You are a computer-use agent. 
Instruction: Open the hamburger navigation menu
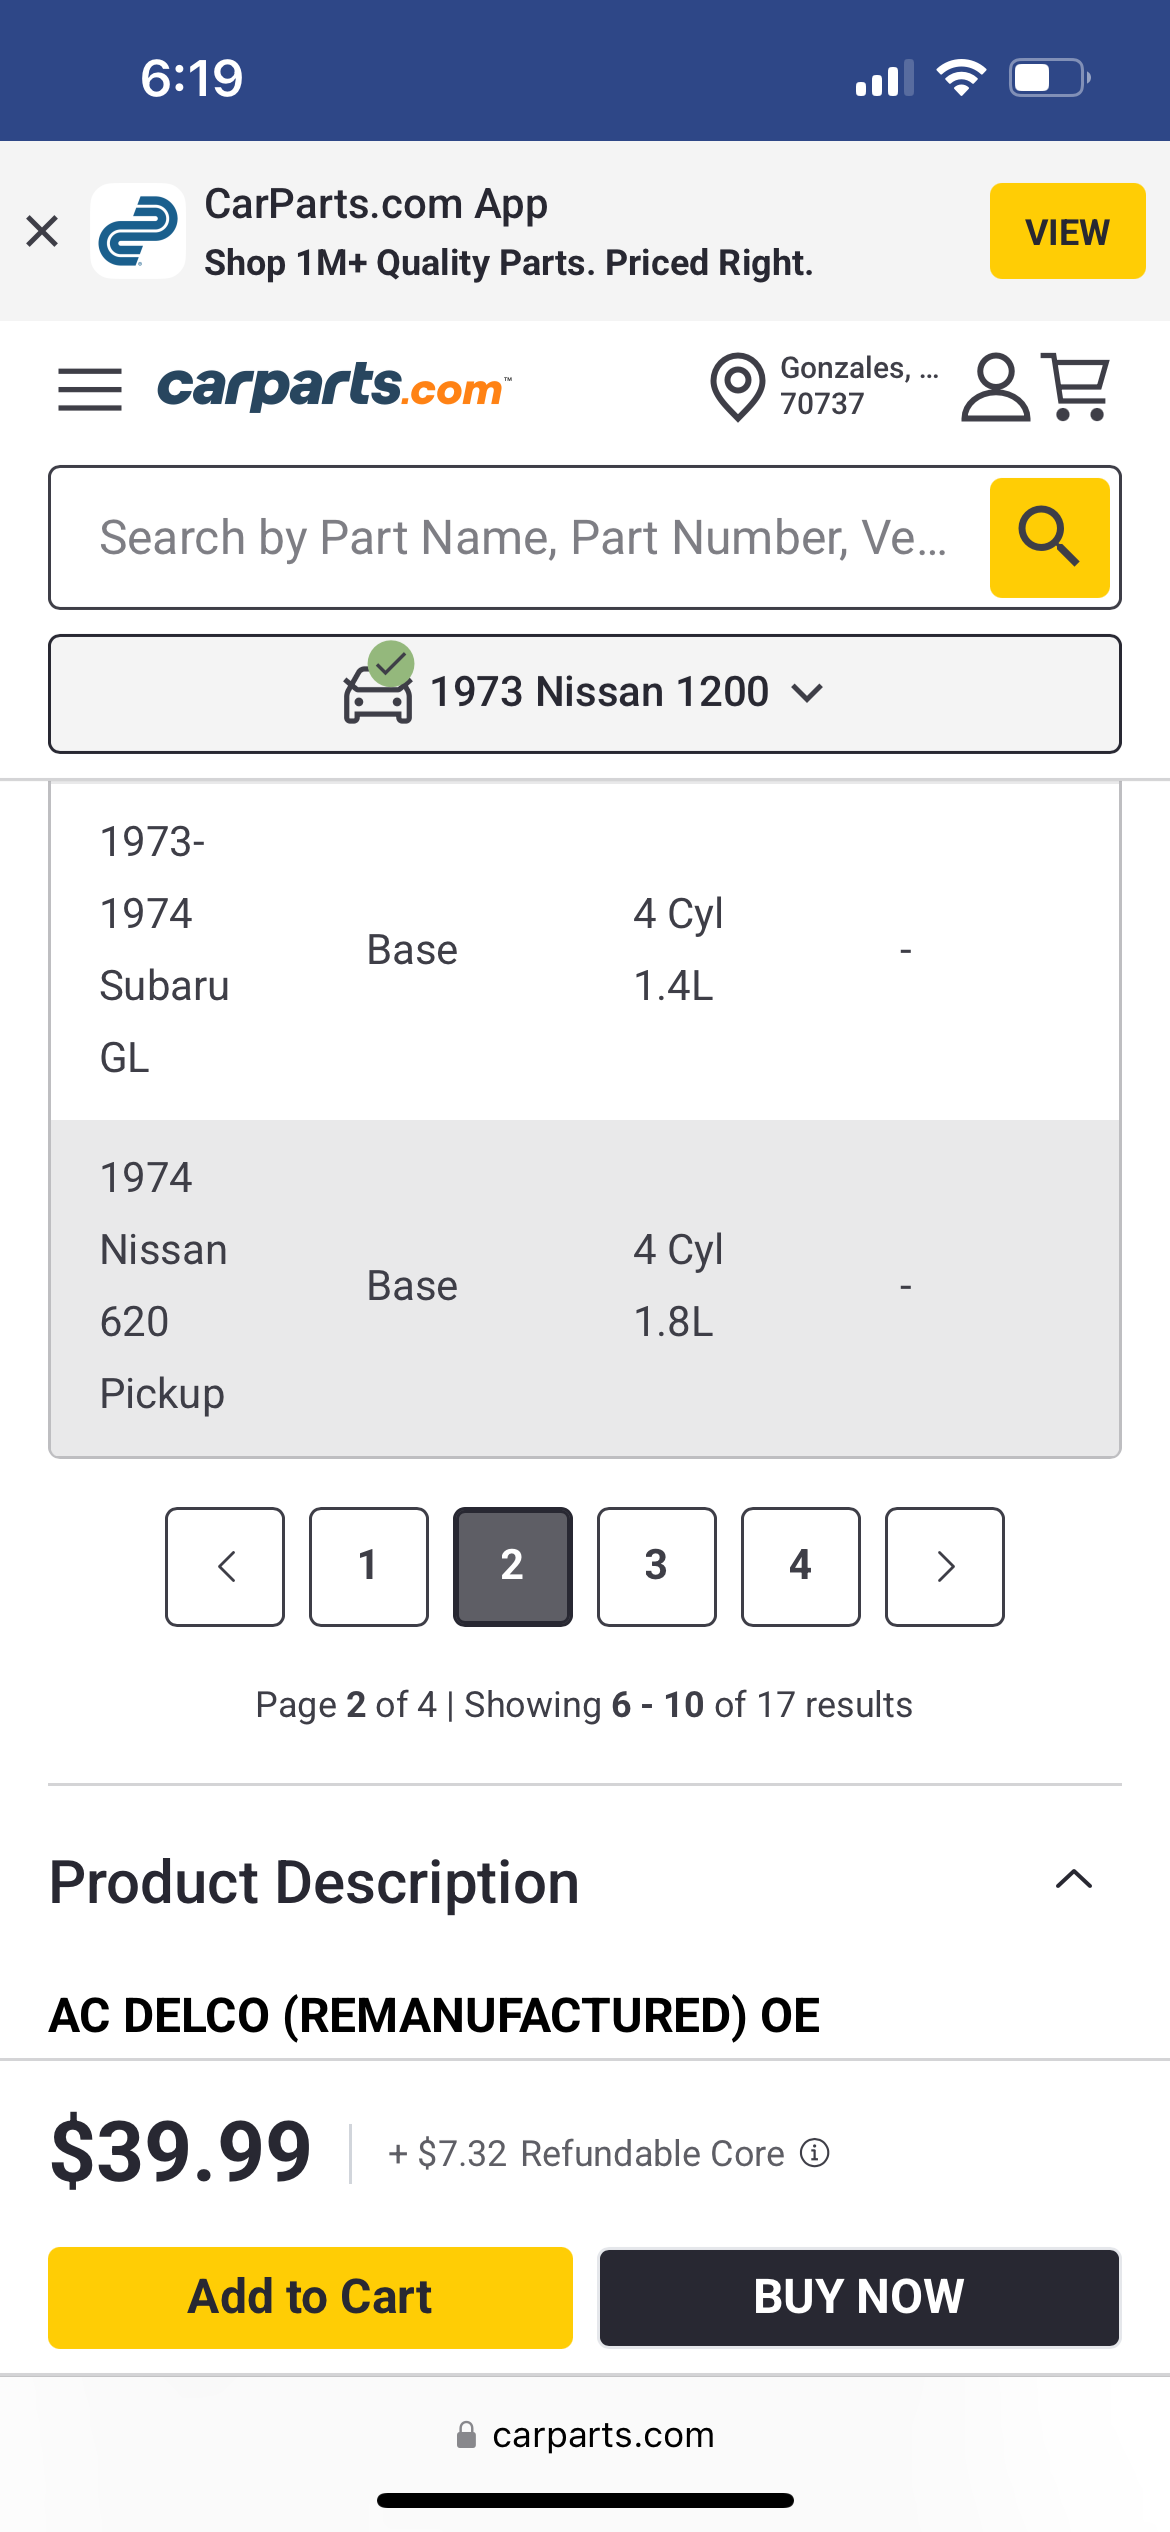coord(90,388)
